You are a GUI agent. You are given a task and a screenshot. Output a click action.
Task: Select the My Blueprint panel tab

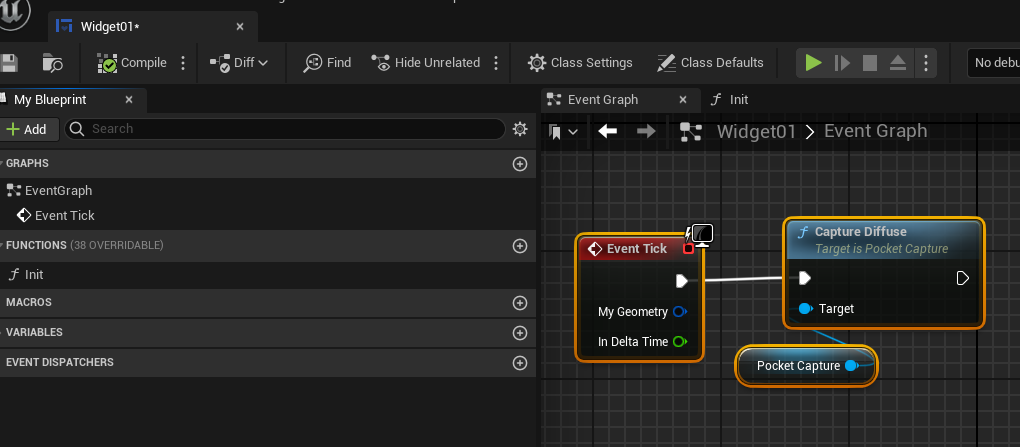point(50,100)
